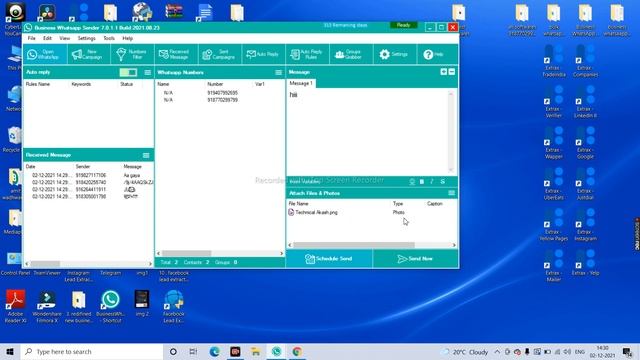Open the Numbers Filter tool
Image resolution: width=640 pixels, height=360 pixels.
pyautogui.click(x=132, y=54)
